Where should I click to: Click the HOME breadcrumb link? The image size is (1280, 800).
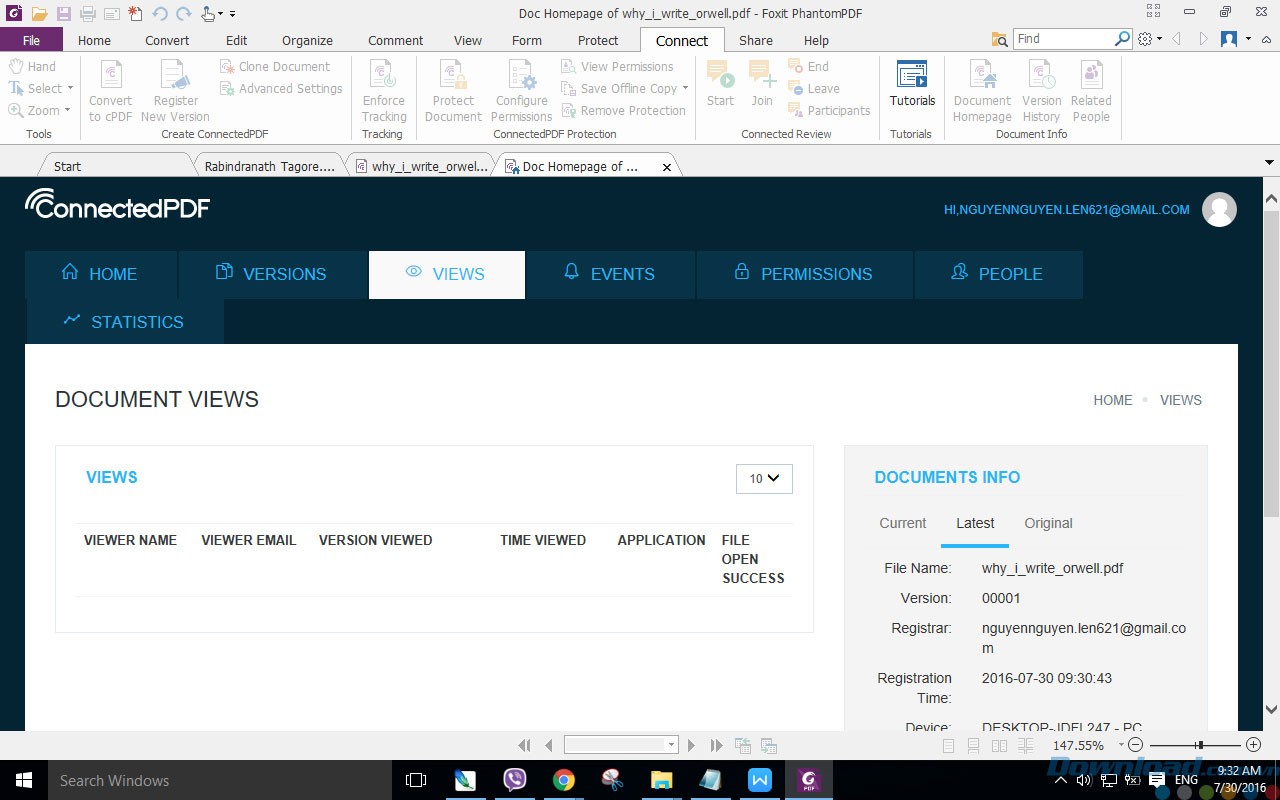pyautogui.click(x=1112, y=400)
